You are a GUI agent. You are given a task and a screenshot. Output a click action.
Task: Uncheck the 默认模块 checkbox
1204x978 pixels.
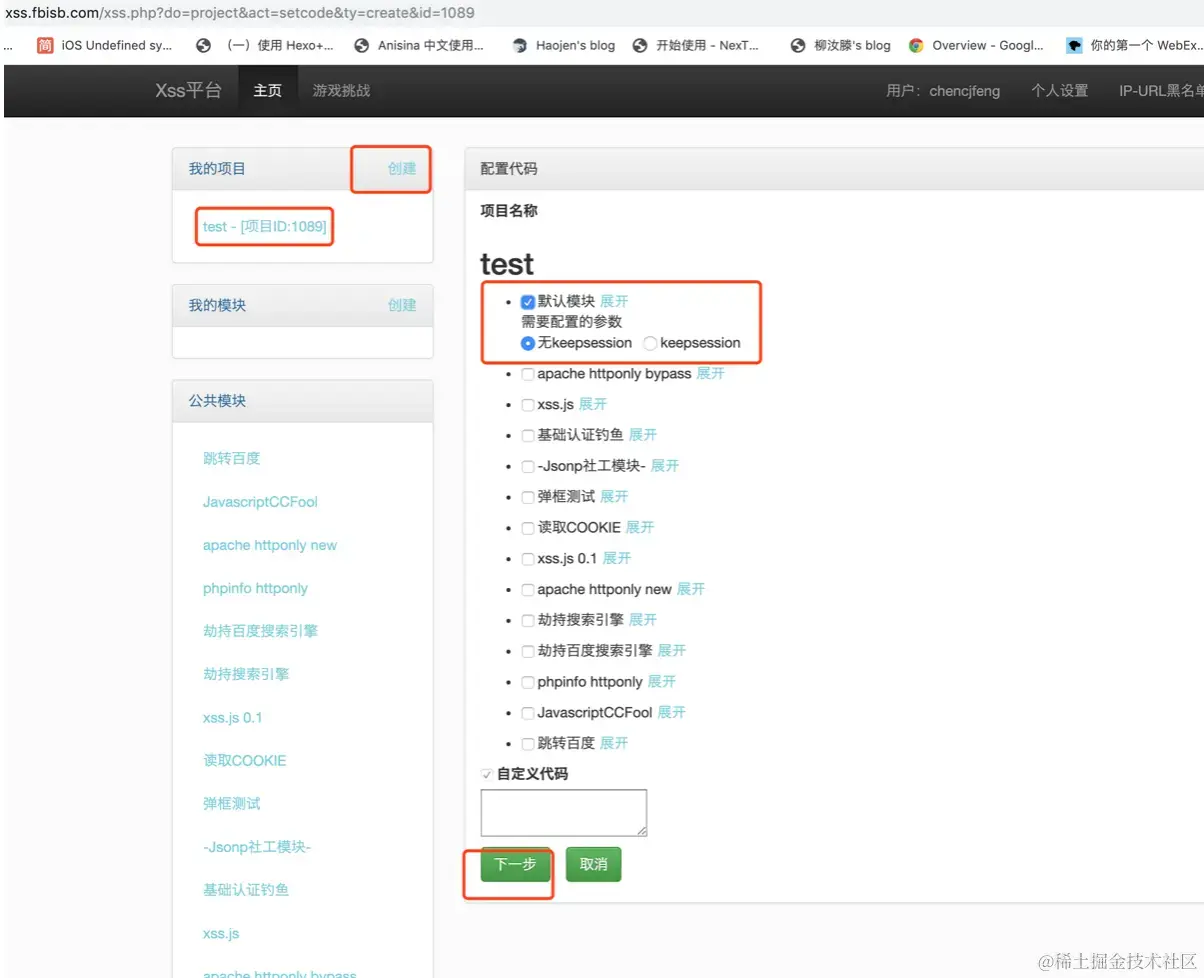pyautogui.click(x=528, y=302)
